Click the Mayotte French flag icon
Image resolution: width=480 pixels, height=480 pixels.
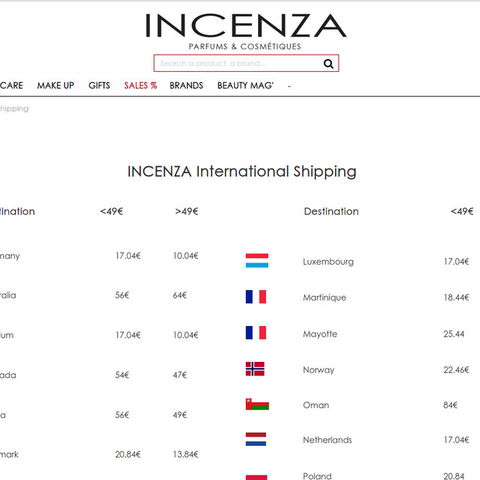256,333
